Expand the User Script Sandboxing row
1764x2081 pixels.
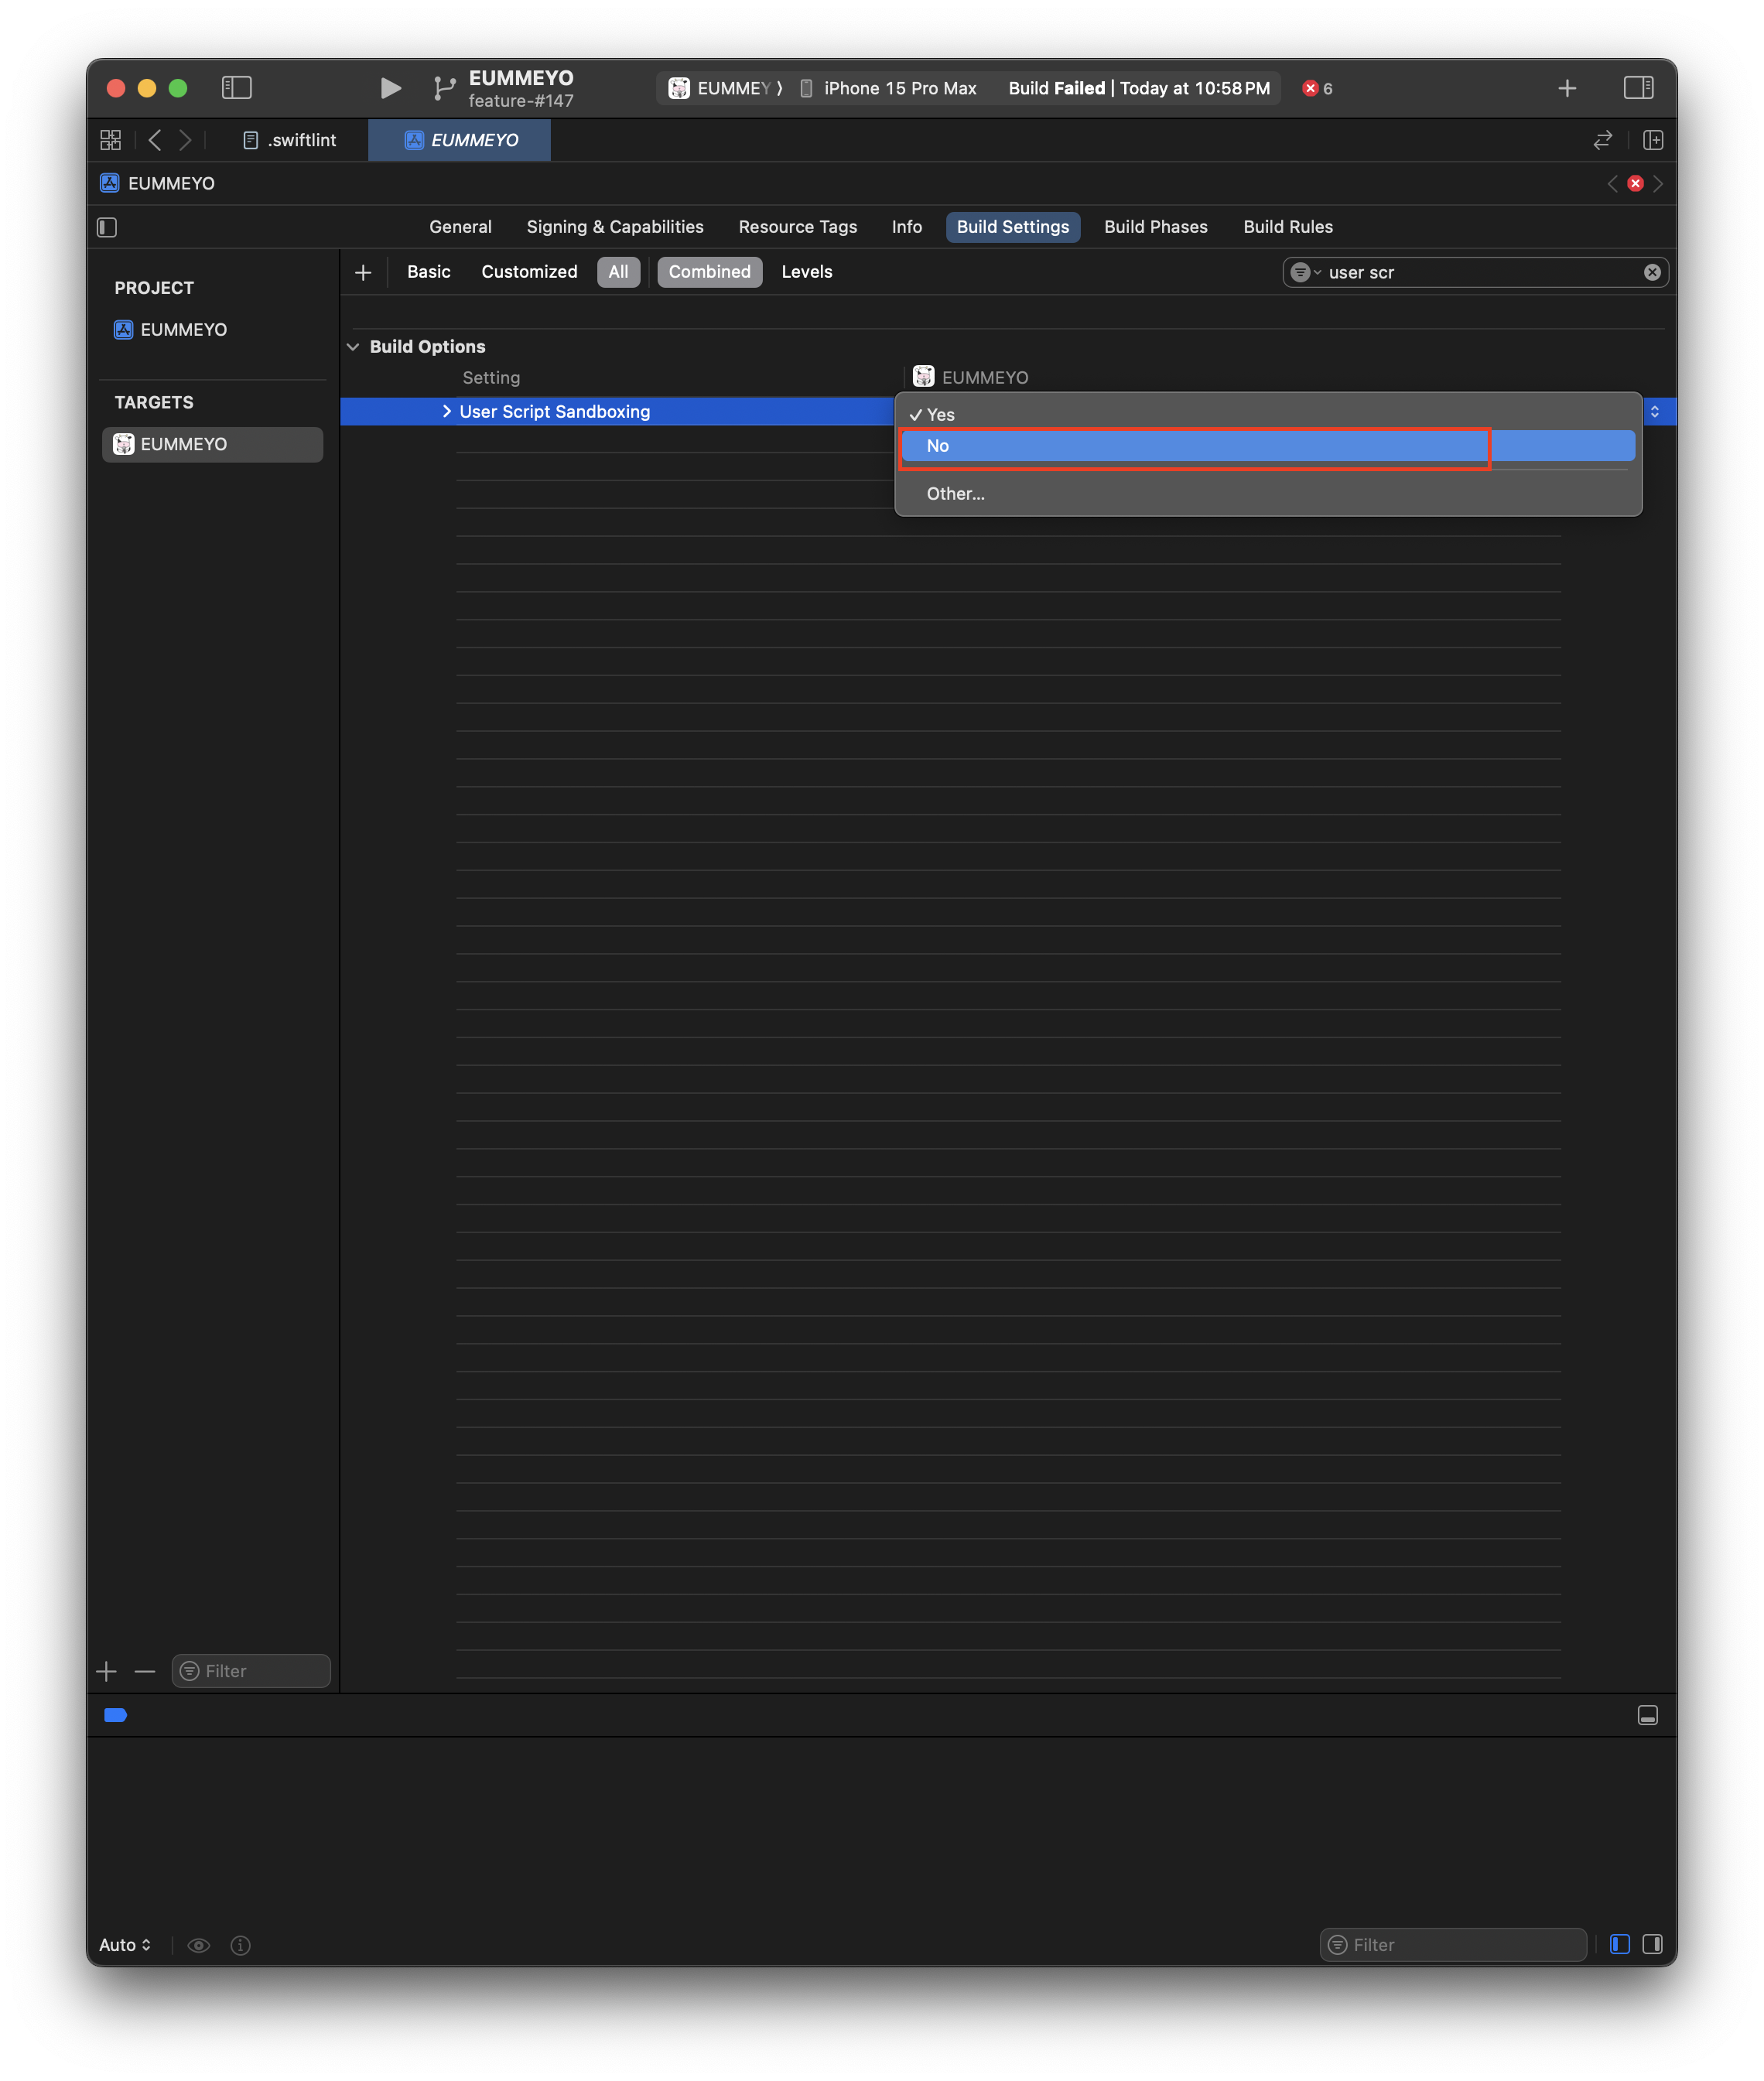[x=446, y=411]
